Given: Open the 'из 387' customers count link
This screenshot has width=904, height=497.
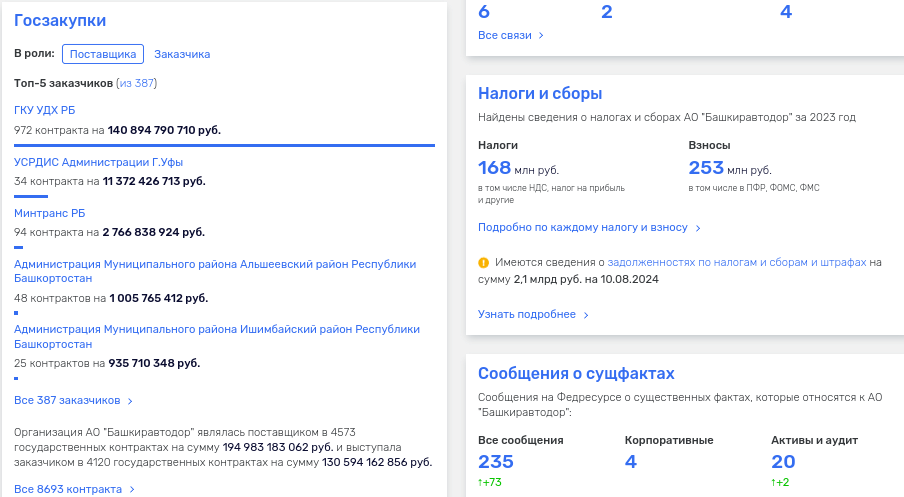Looking at the screenshot, I should [x=137, y=83].
